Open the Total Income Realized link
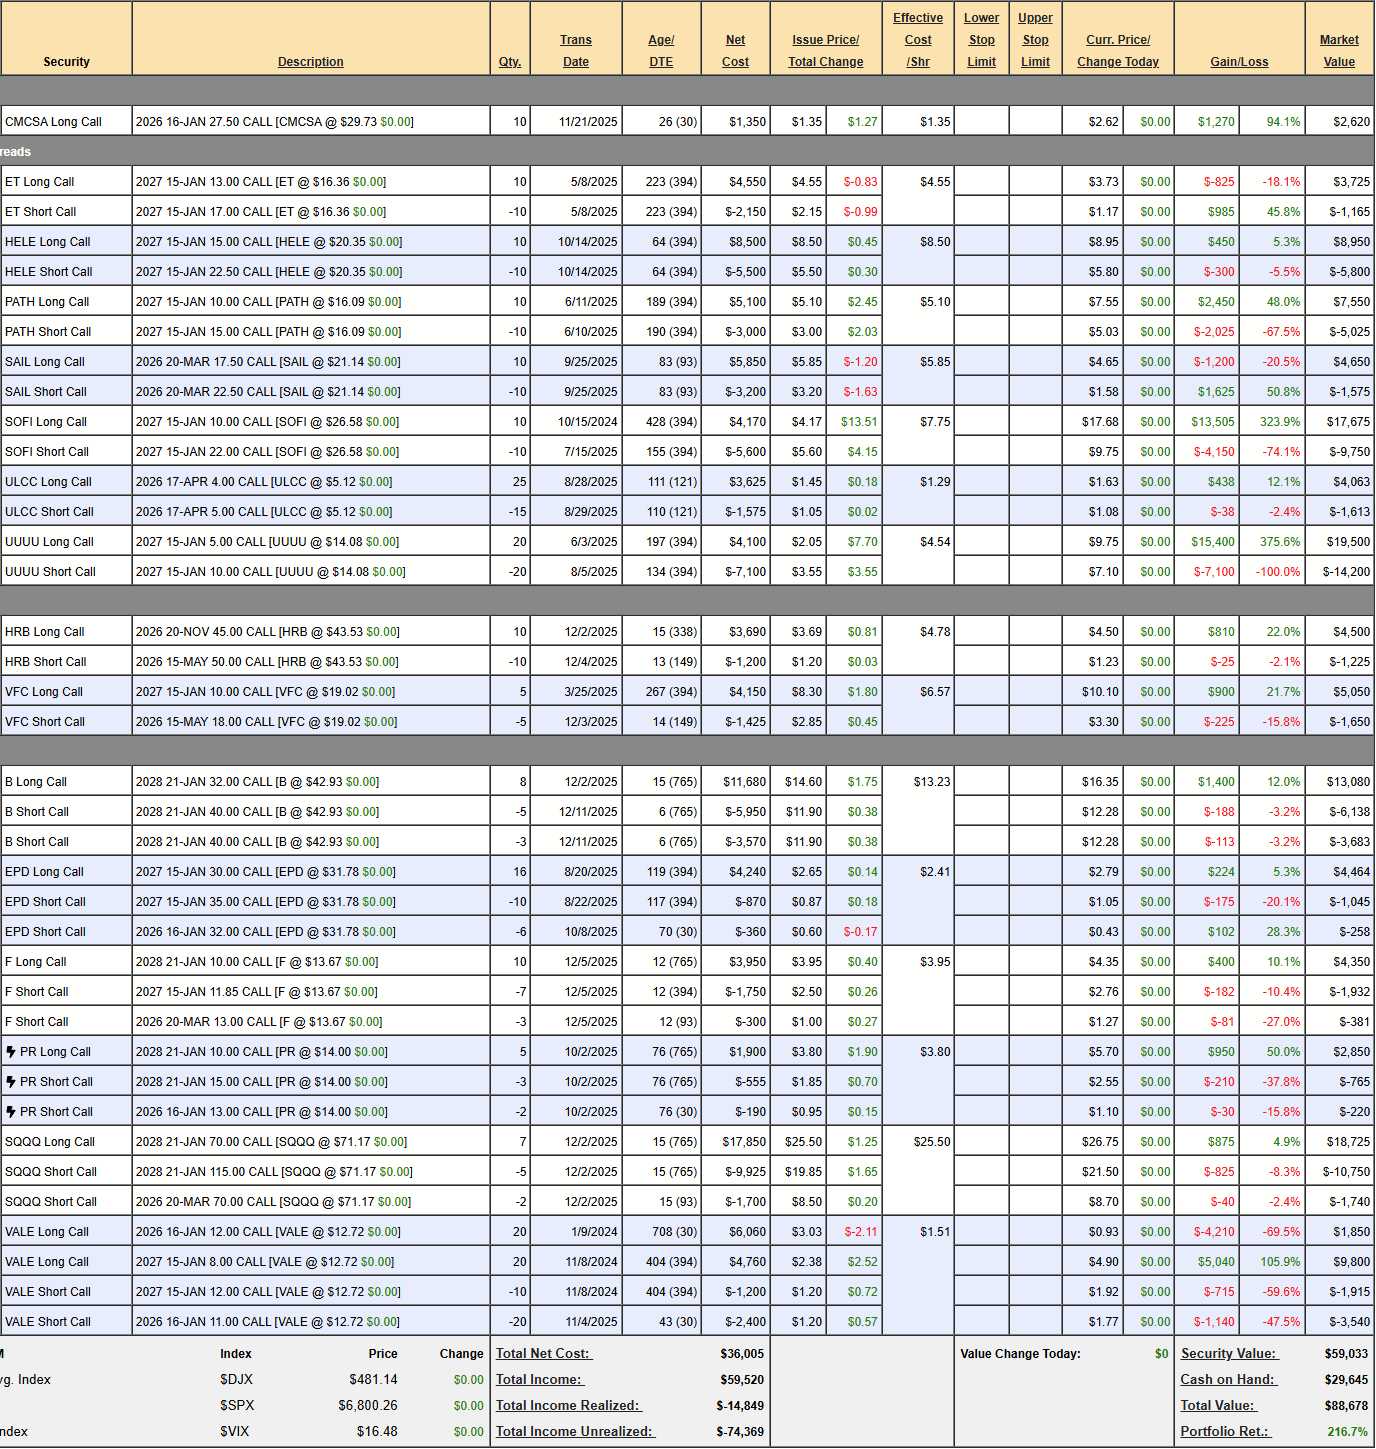Image resolution: width=1376 pixels, height=1449 pixels. pos(567,1406)
